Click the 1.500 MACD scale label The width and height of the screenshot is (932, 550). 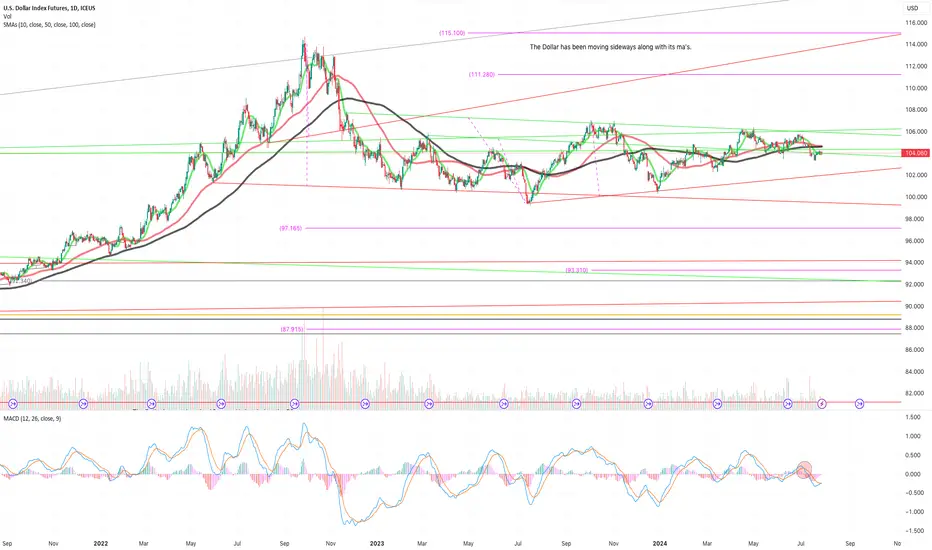coord(913,417)
